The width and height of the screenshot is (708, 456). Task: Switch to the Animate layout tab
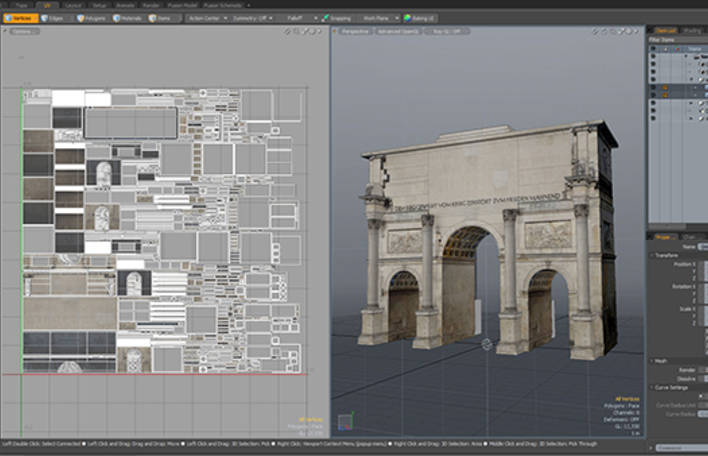coord(125,5)
